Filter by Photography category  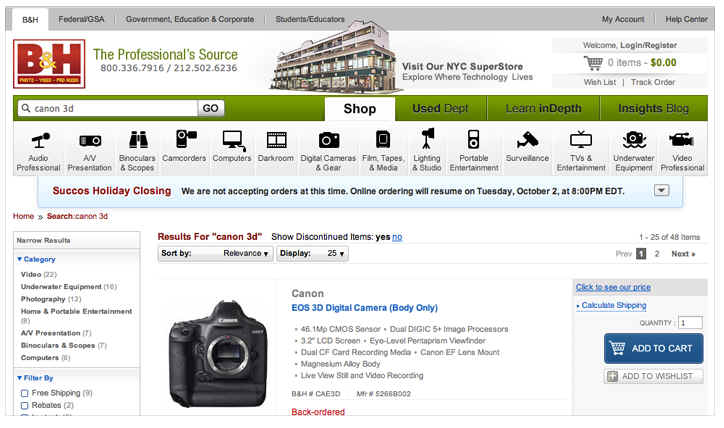coord(51,299)
